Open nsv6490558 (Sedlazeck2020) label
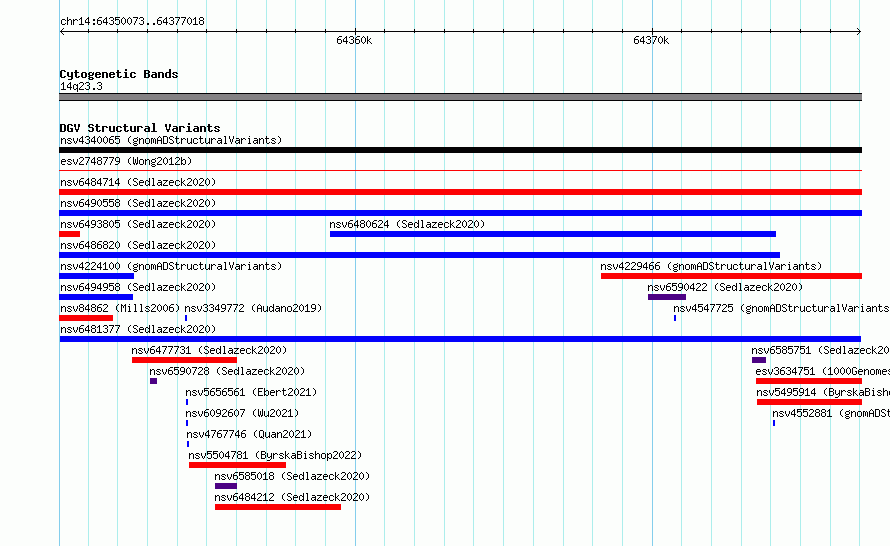Screen dimensions: 890x546 [x=138, y=203]
